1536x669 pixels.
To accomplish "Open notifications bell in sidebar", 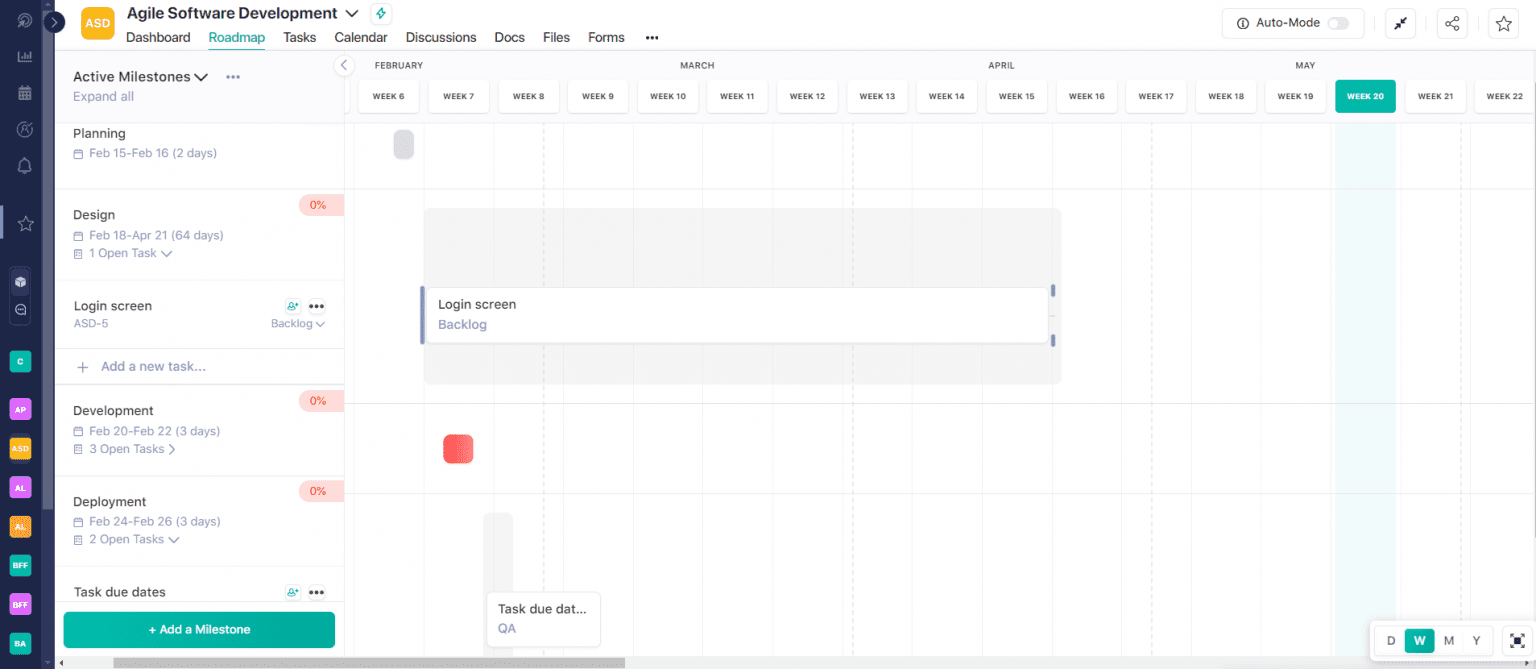I will (x=25, y=166).
